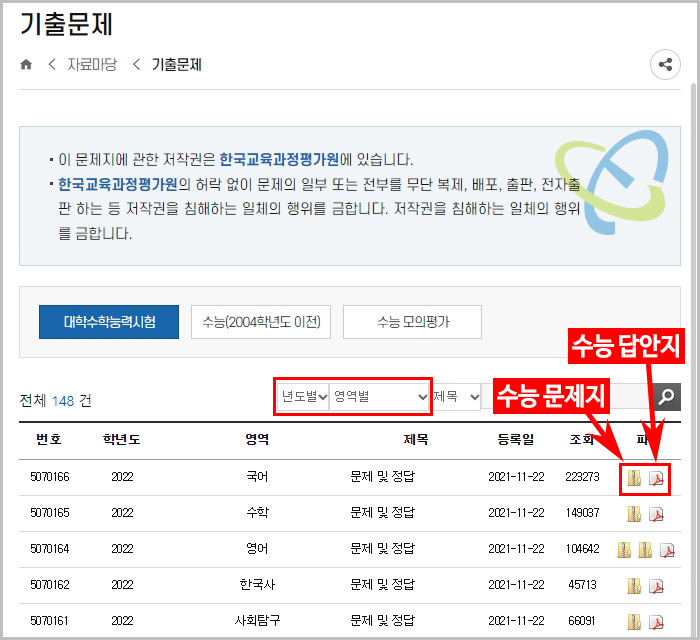Click 기출문제 breadcrumb link
Screen dimensions: 700x640
coord(177,65)
